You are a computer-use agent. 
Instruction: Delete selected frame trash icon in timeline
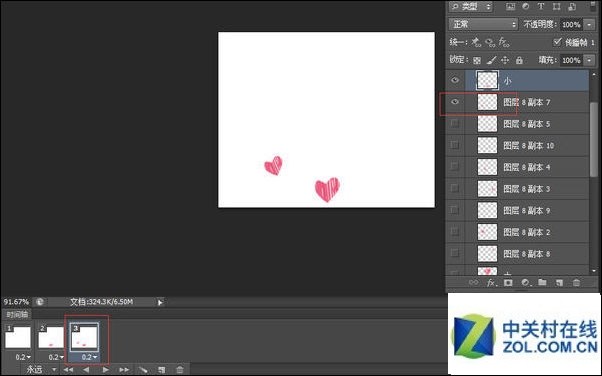(x=180, y=369)
